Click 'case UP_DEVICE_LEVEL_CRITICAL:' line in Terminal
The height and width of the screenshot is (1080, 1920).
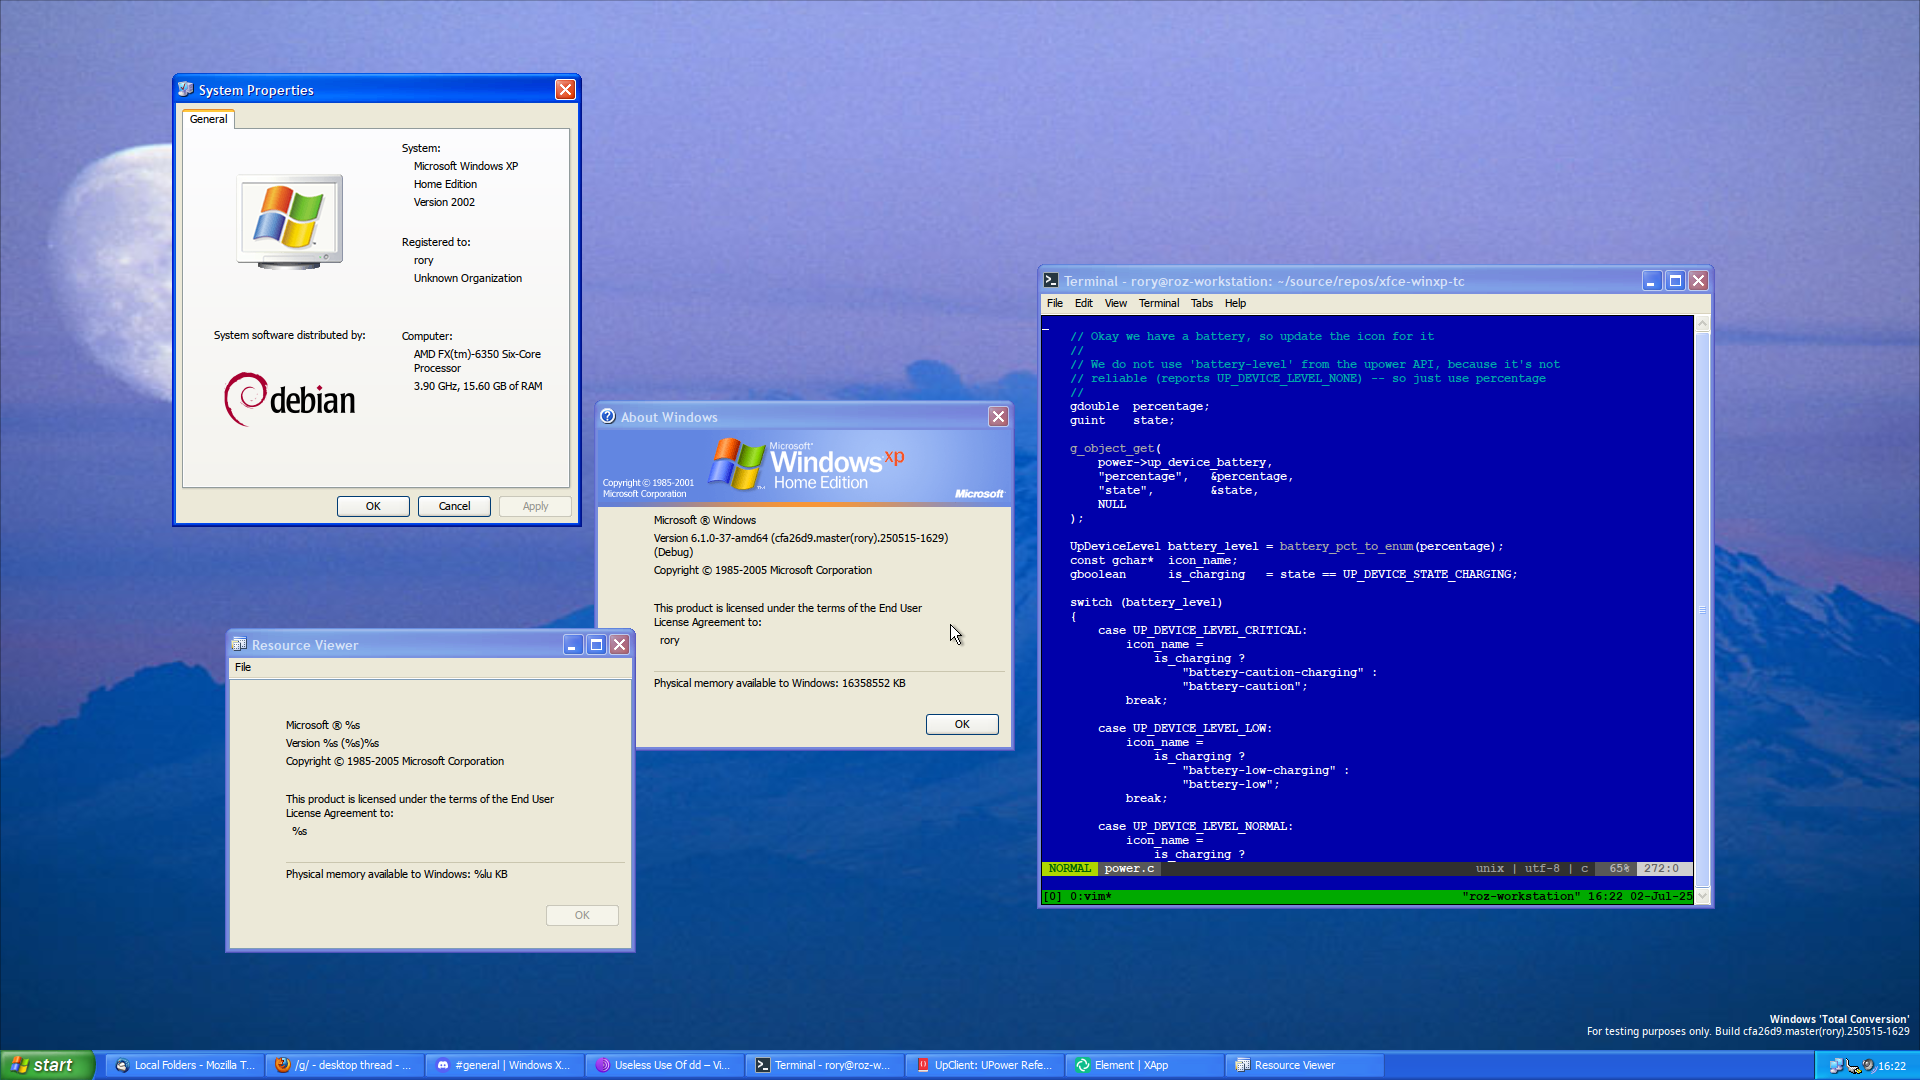pyautogui.click(x=1202, y=630)
